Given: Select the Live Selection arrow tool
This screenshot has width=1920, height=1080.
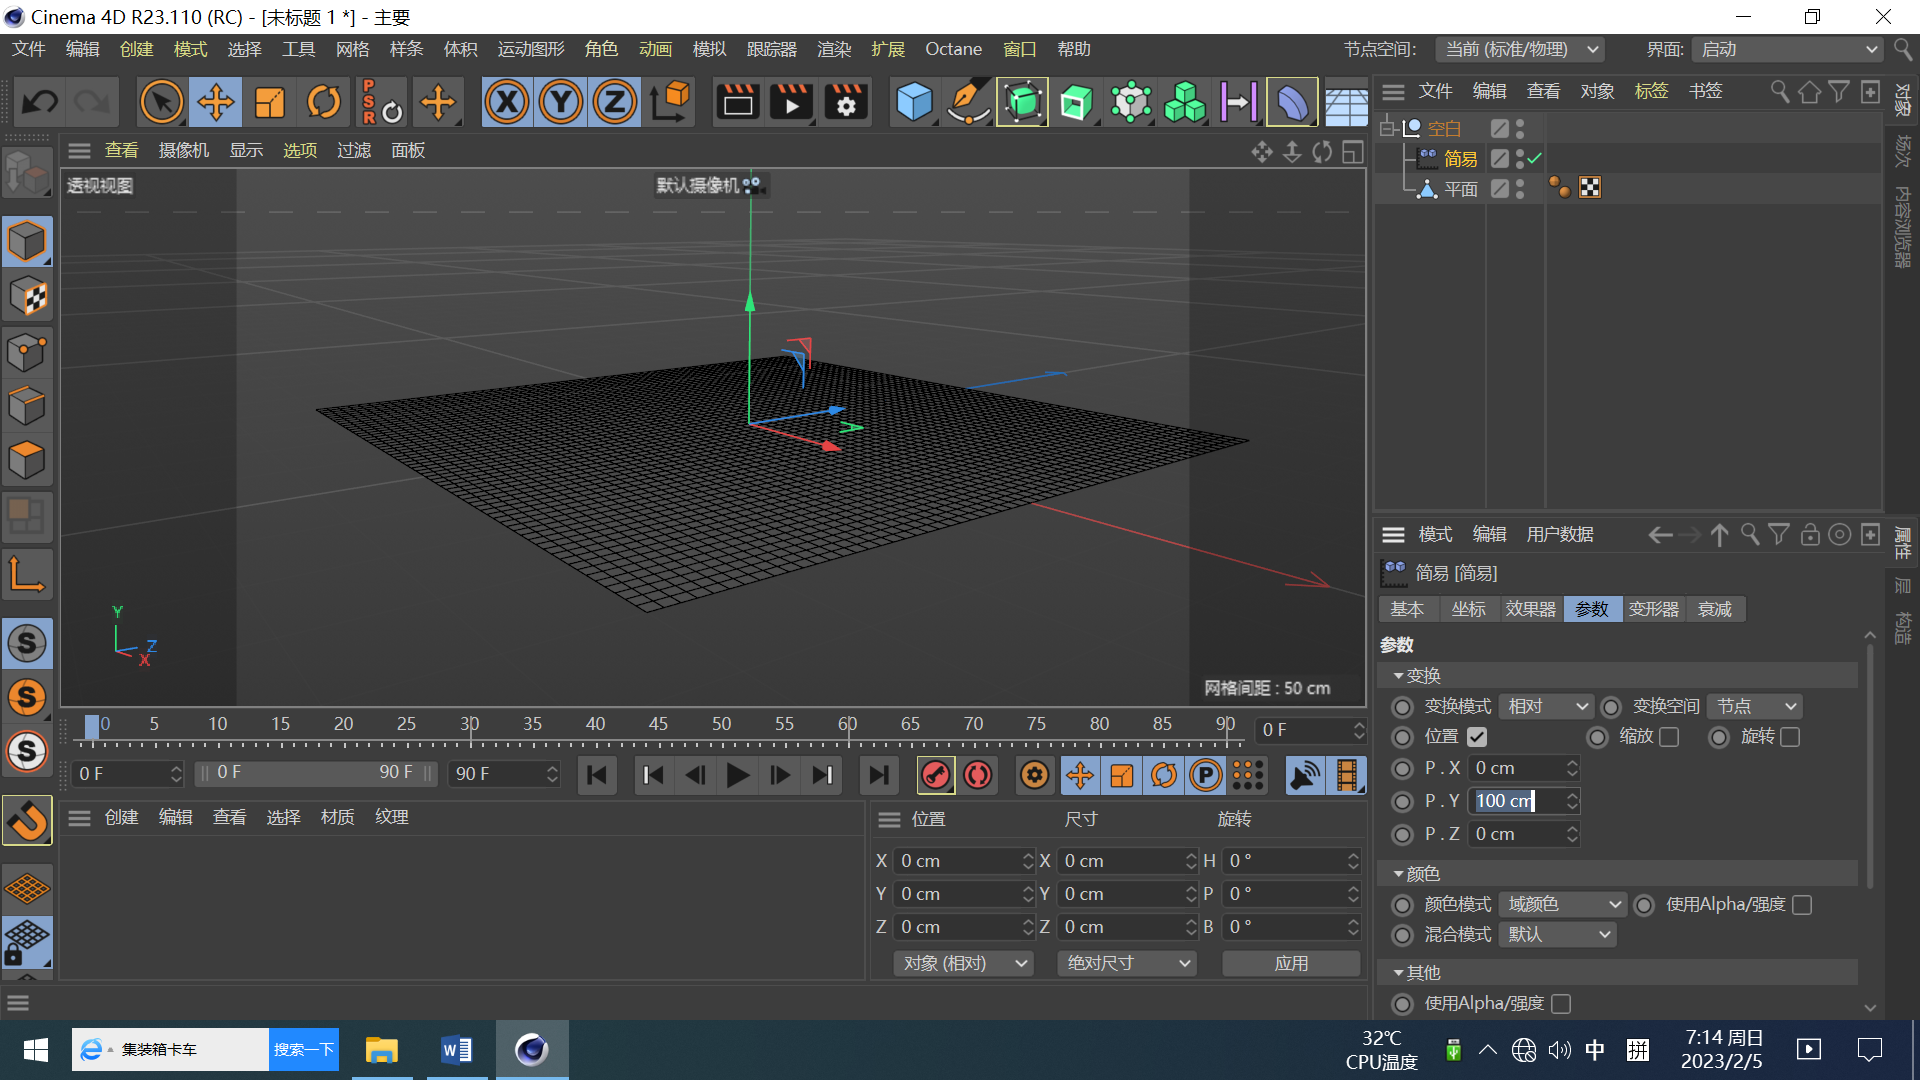Looking at the screenshot, I should pos(161,102).
